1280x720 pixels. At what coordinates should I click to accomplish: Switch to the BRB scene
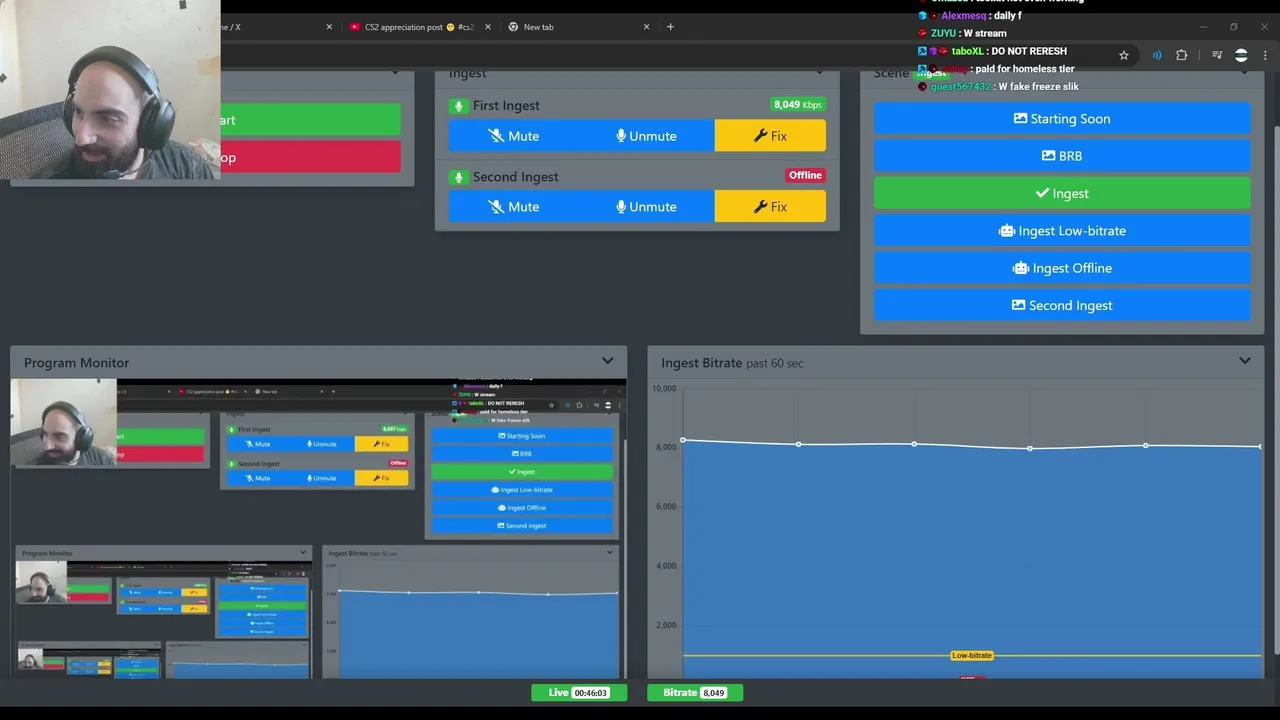click(x=1062, y=156)
